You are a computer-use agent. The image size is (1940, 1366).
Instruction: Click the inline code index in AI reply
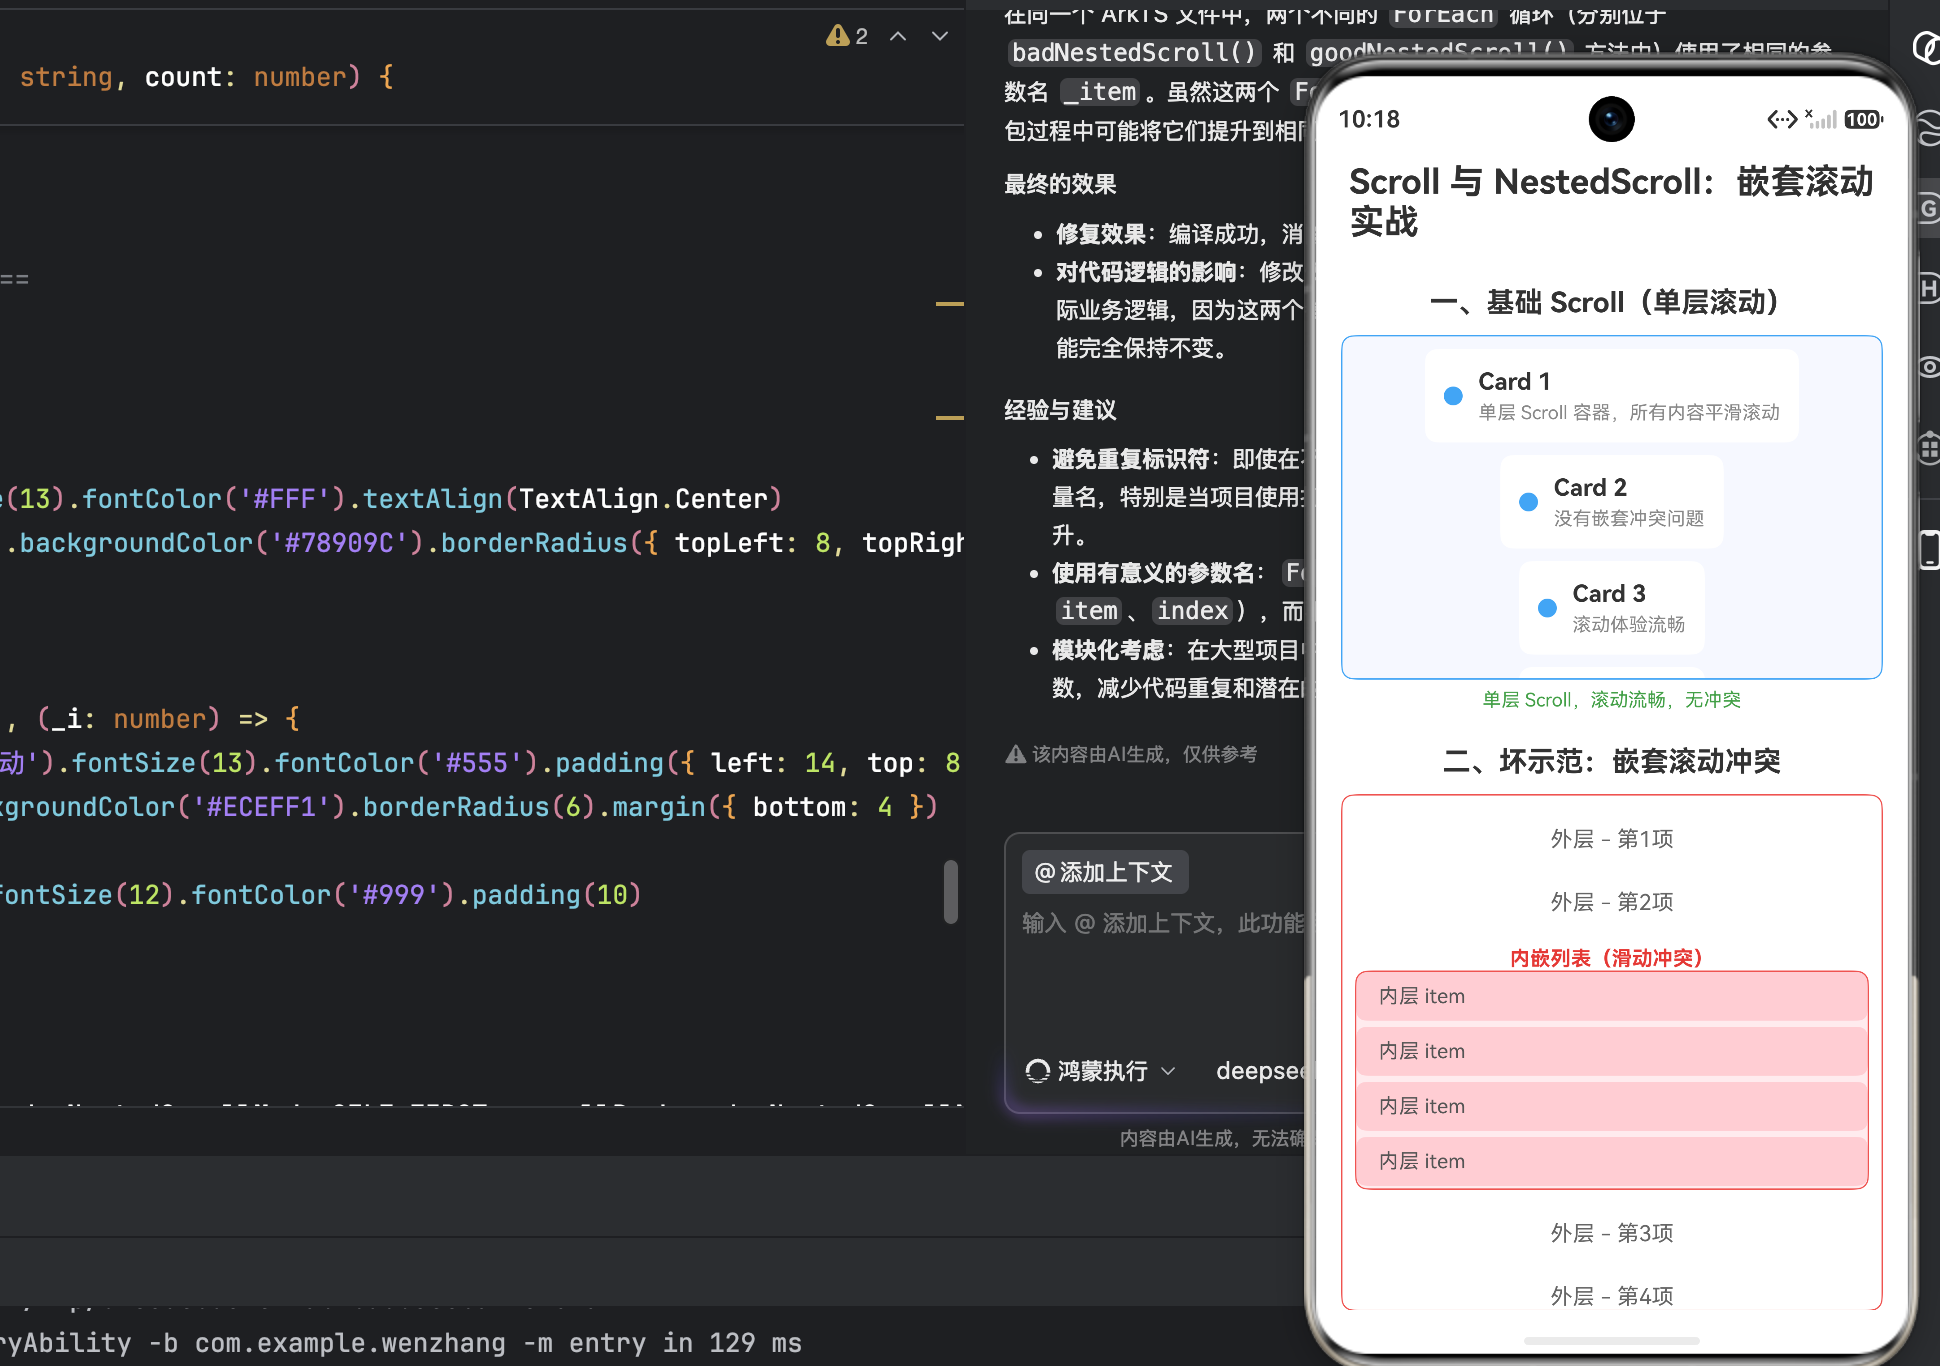click(x=1192, y=610)
